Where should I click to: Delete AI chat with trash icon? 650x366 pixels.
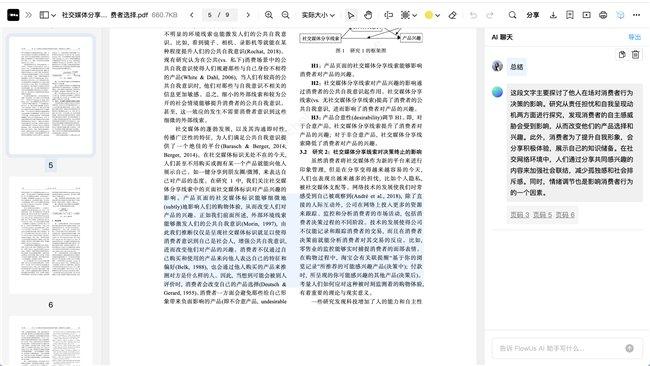coord(635,54)
